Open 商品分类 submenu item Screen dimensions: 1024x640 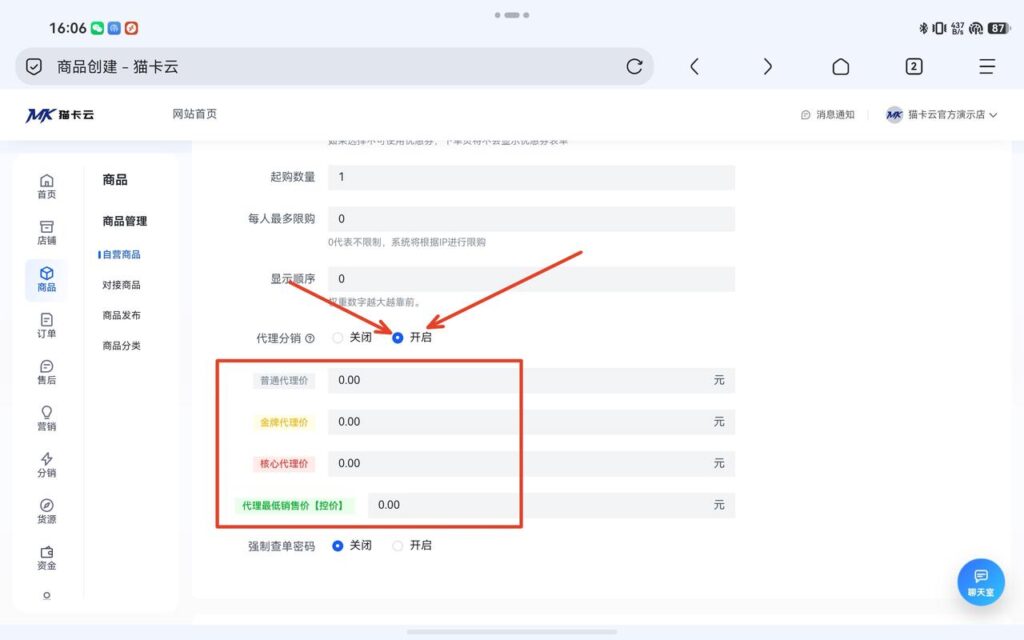pyautogui.click(x=121, y=346)
